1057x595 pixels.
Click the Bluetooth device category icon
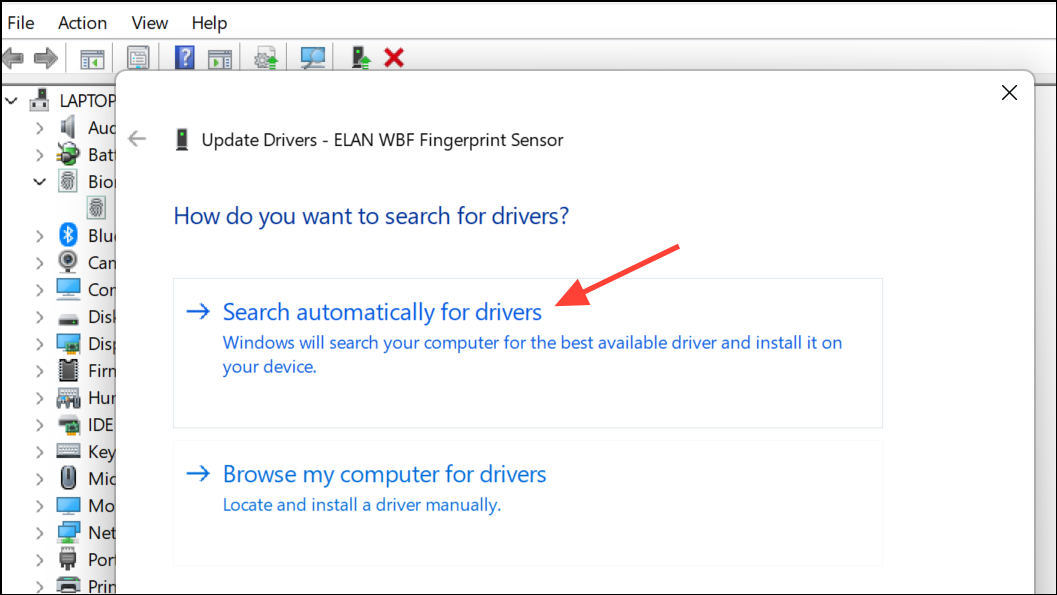pos(68,235)
